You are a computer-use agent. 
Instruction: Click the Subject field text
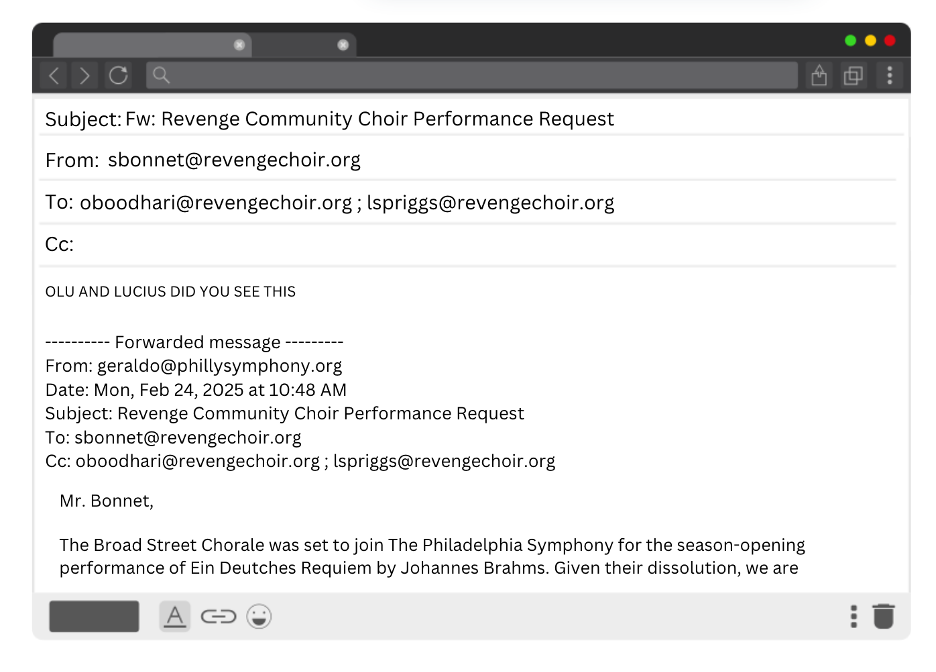pos(369,119)
